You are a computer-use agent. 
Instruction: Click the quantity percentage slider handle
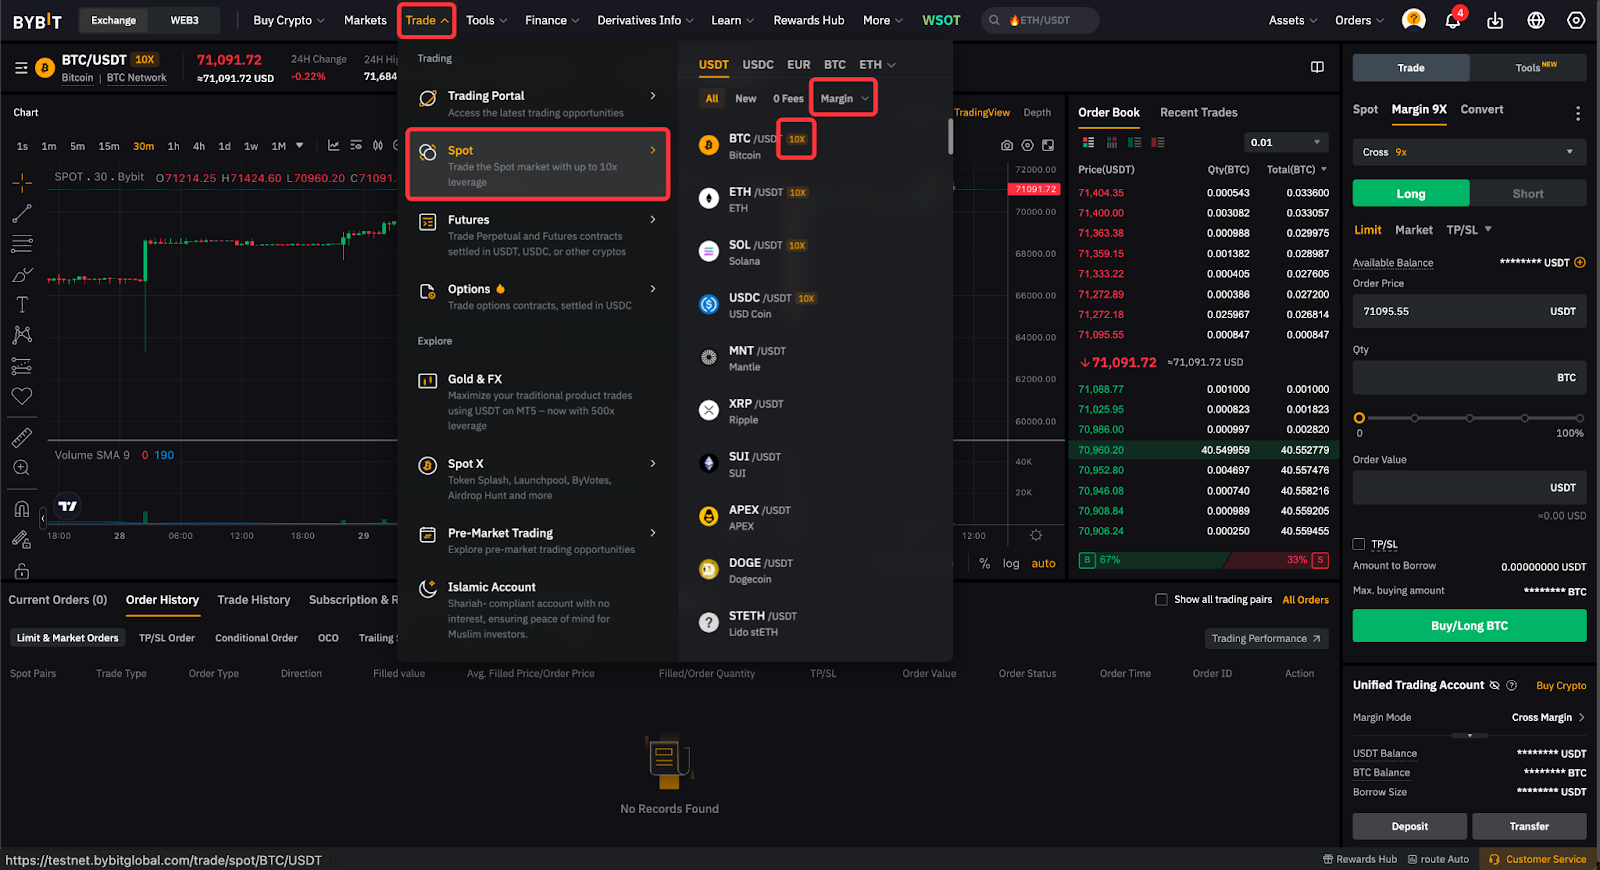tap(1359, 418)
